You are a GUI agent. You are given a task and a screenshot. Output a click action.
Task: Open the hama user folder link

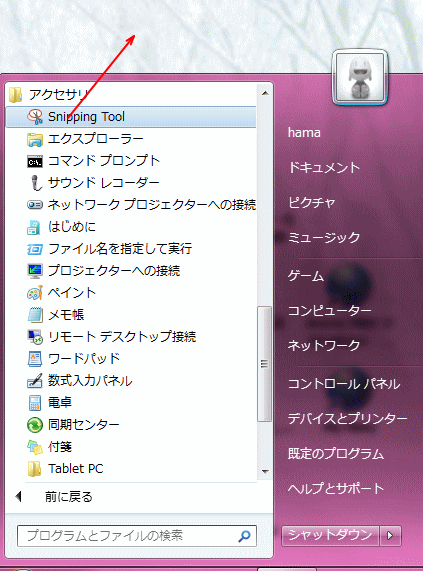[x=304, y=133]
